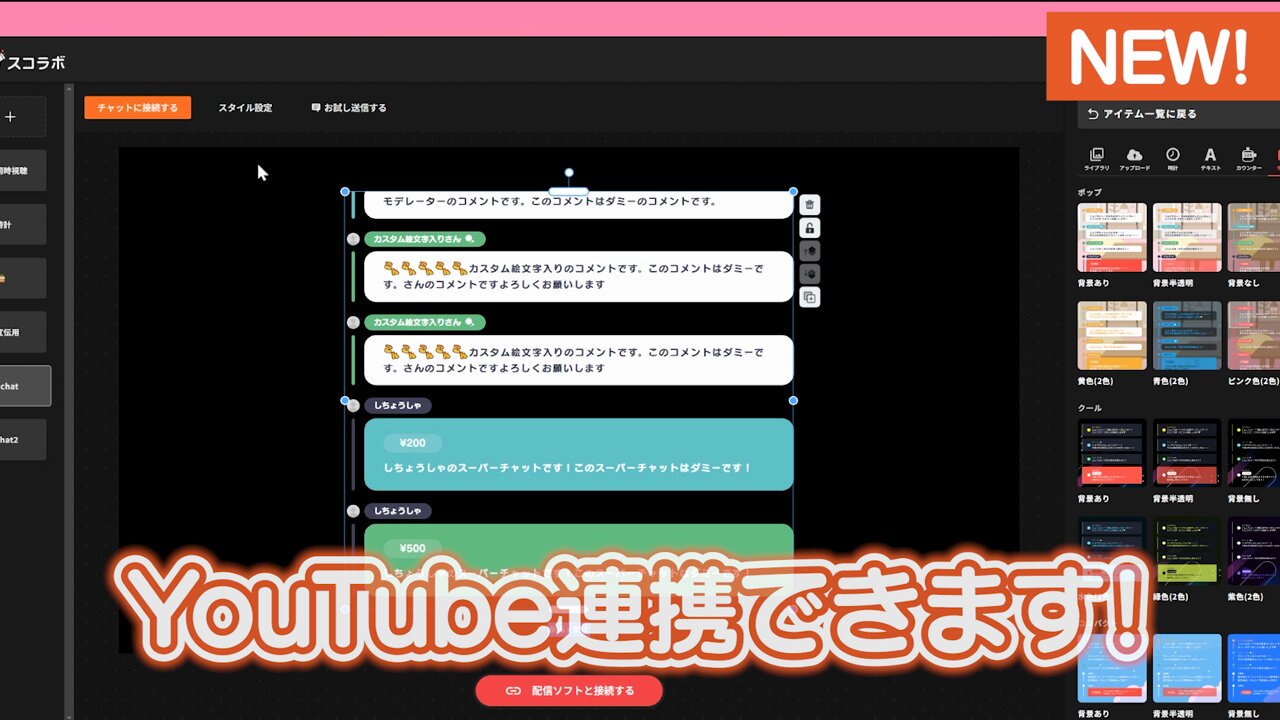This screenshot has height=720, width=1280.
Task: Toggle the lock icon beside the chat widget
Action: tap(810, 228)
